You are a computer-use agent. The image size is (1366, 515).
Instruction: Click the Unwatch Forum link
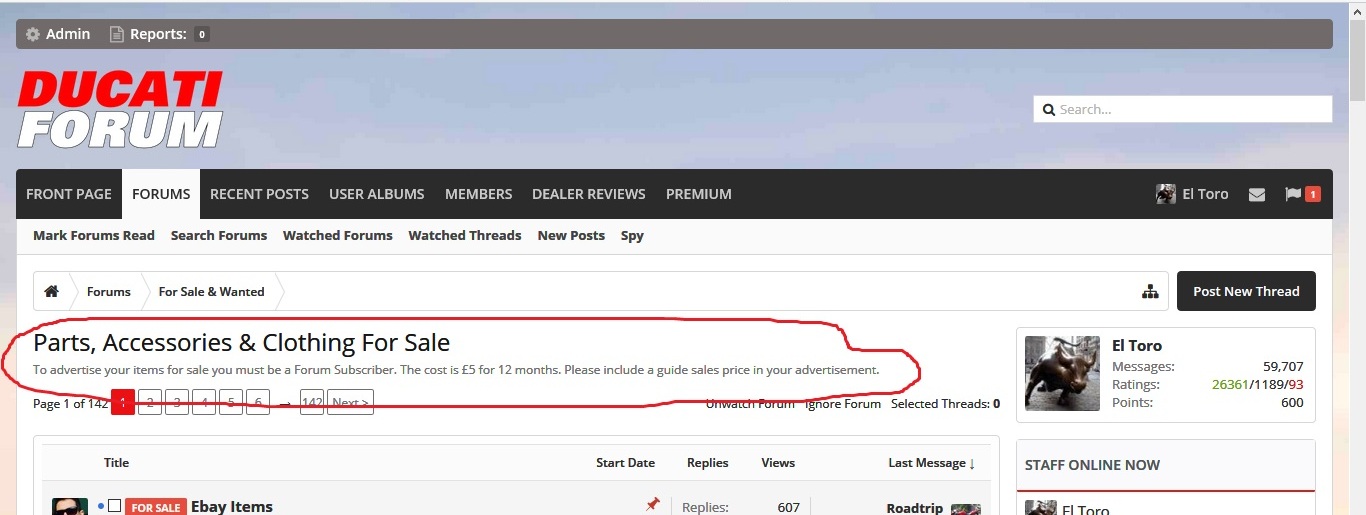coord(750,404)
